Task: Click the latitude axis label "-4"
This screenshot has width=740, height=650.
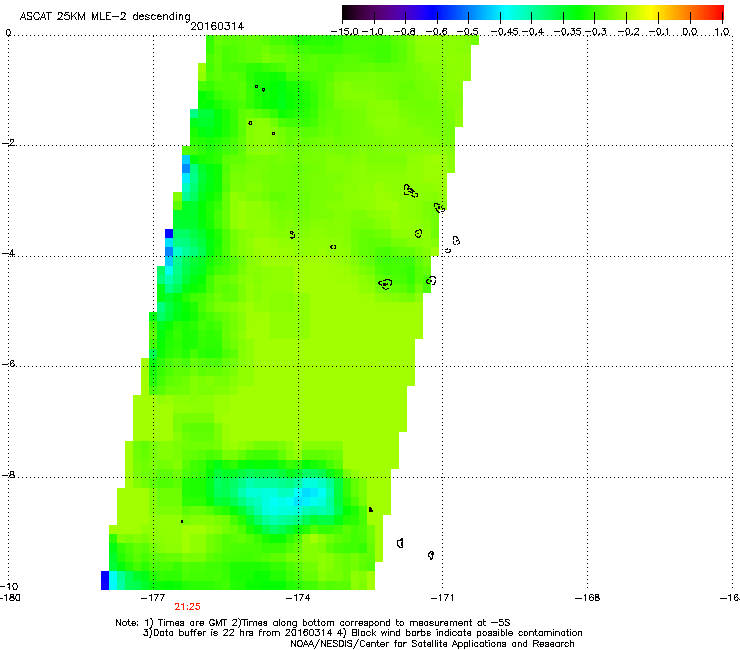Action: pyautogui.click(x=9, y=253)
